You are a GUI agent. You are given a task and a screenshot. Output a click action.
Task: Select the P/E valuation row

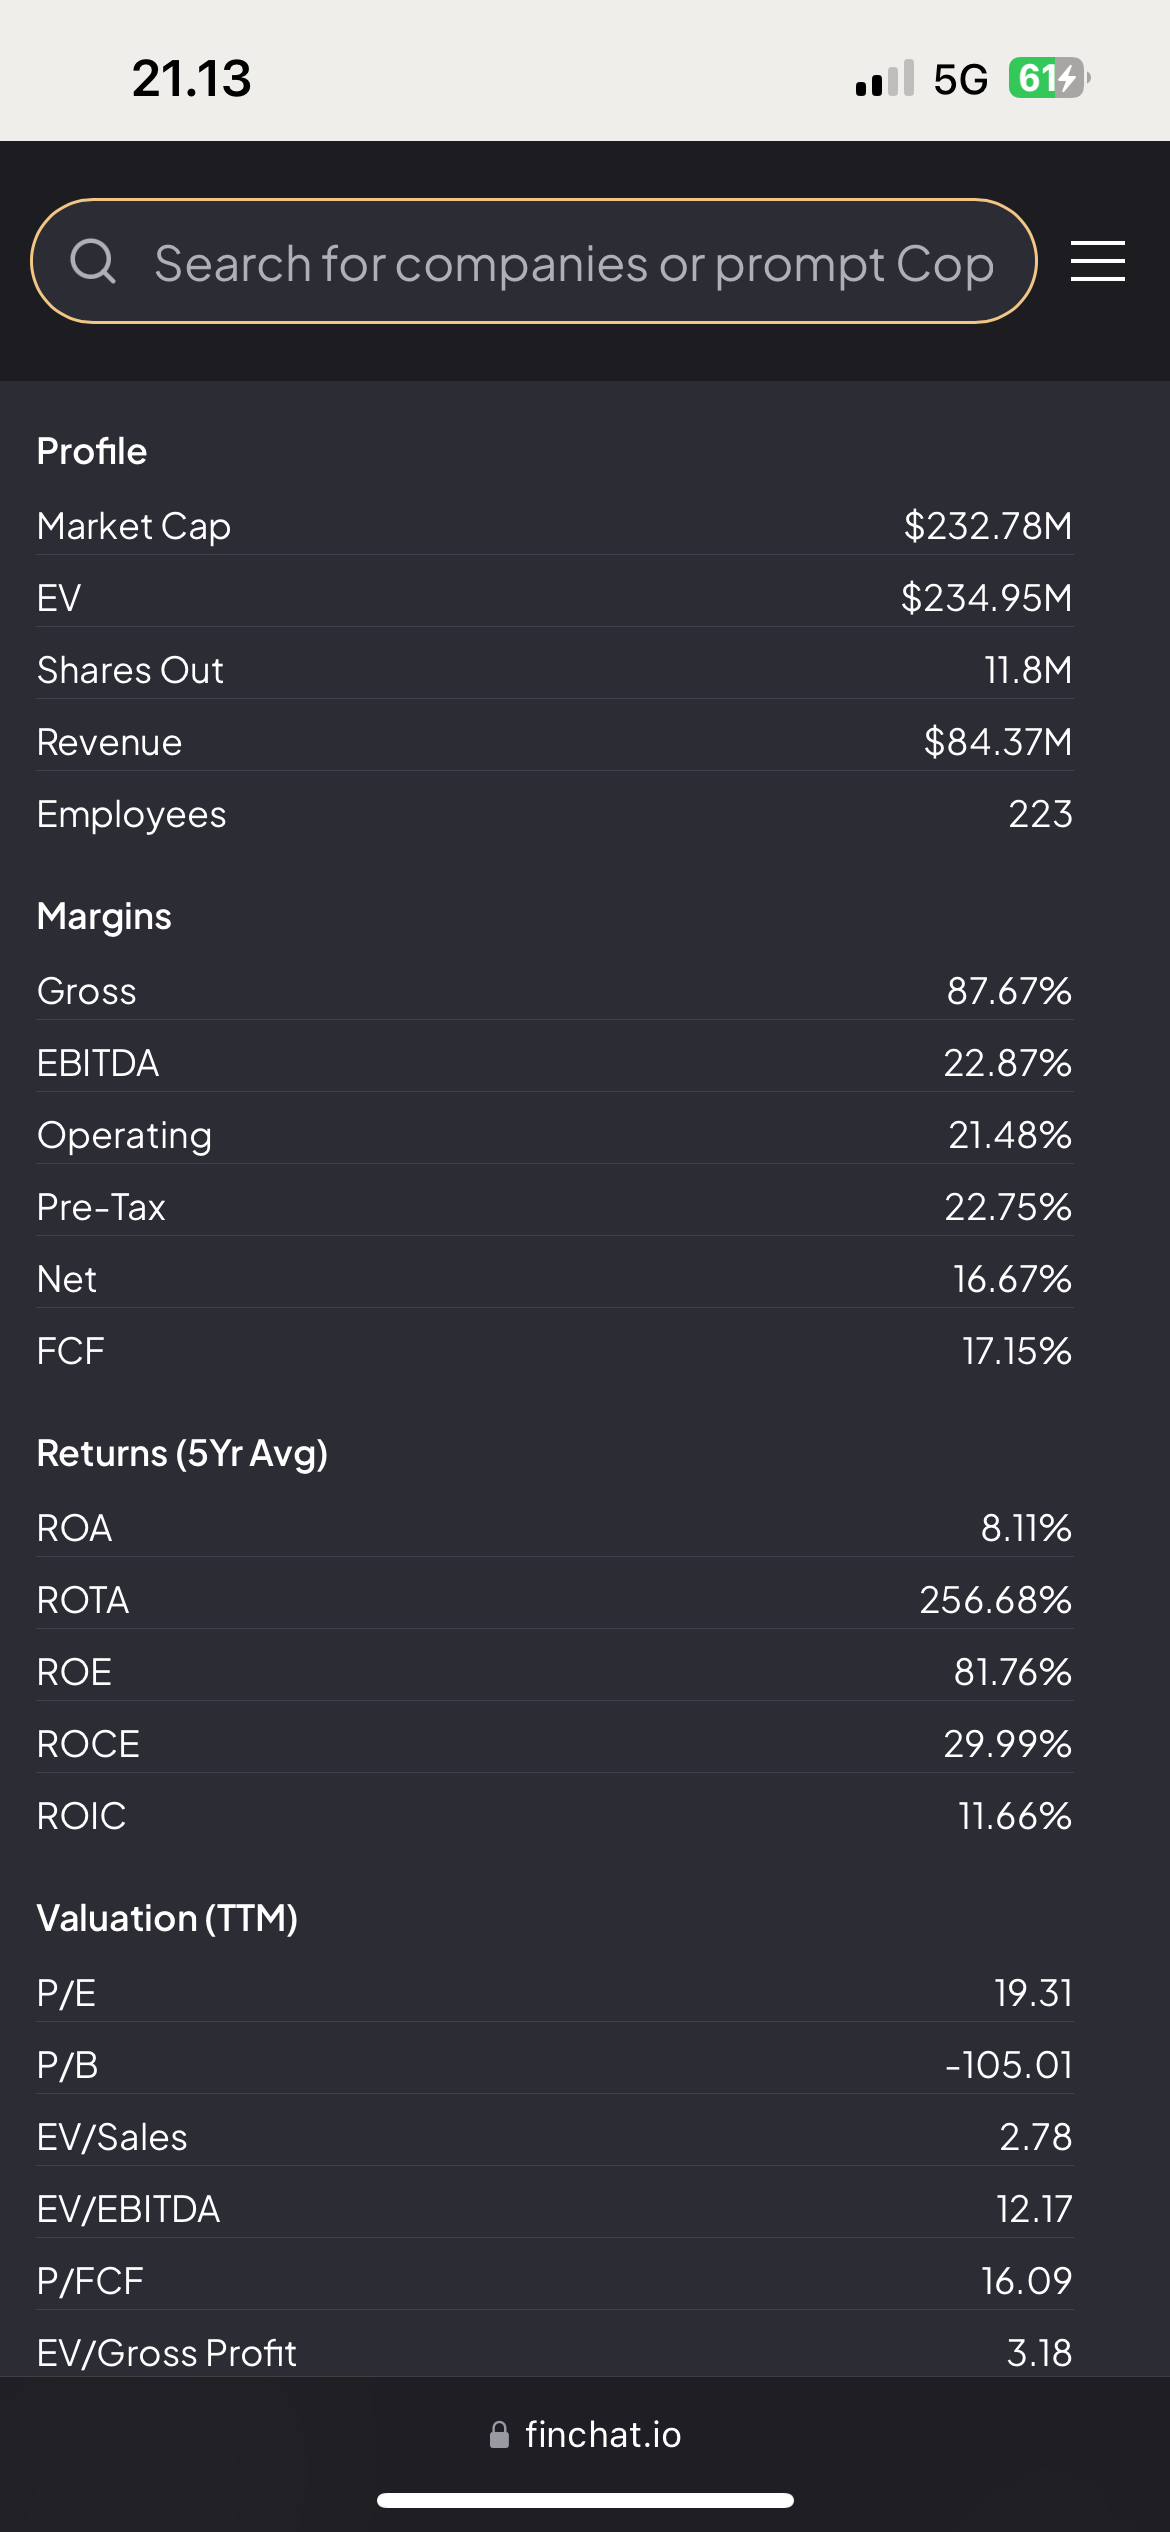554,1993
